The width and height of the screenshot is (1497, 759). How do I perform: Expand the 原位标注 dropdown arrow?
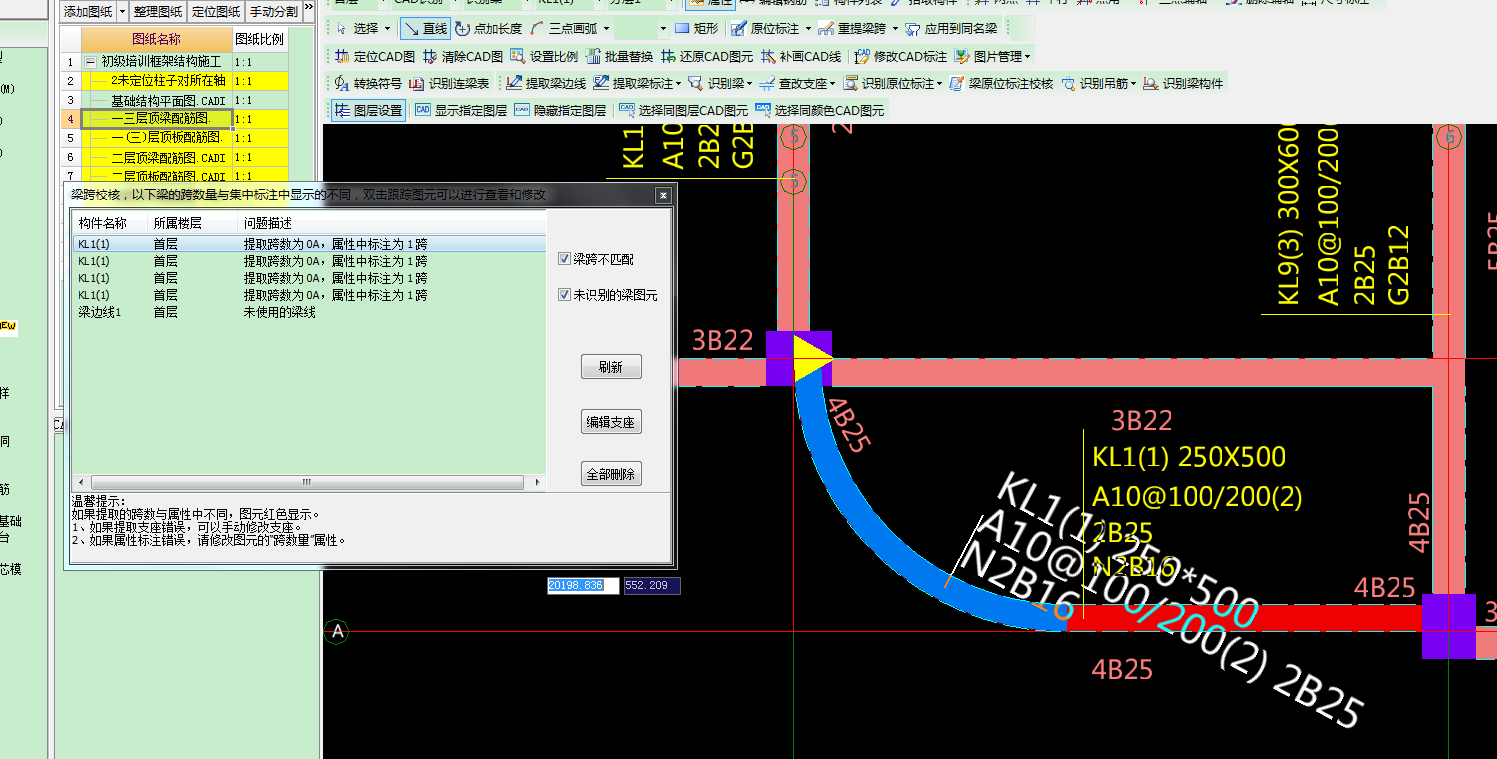point(808,29)
